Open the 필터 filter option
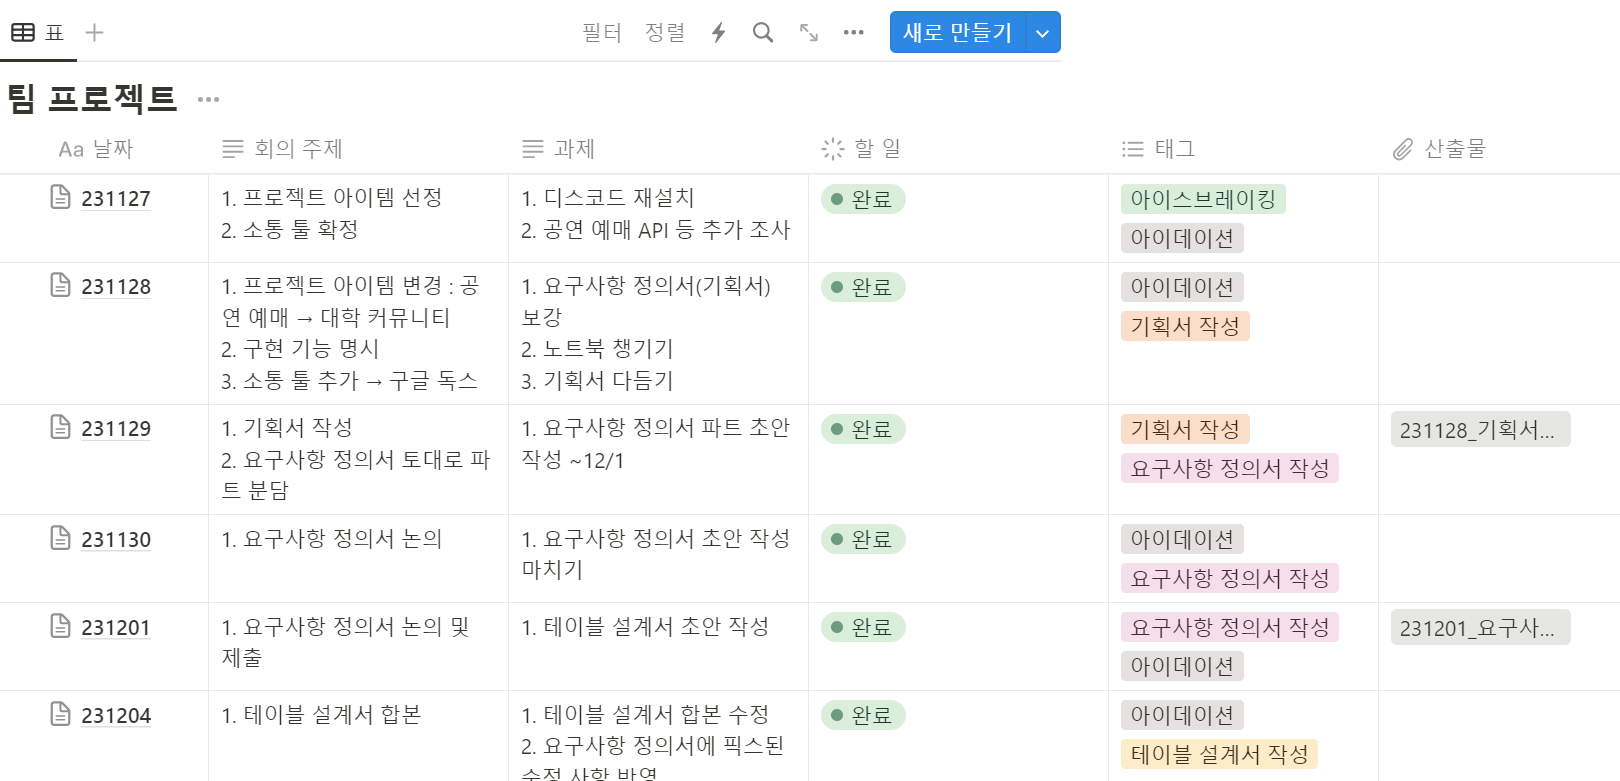1620x781 pixels. (x=602, y=33)
